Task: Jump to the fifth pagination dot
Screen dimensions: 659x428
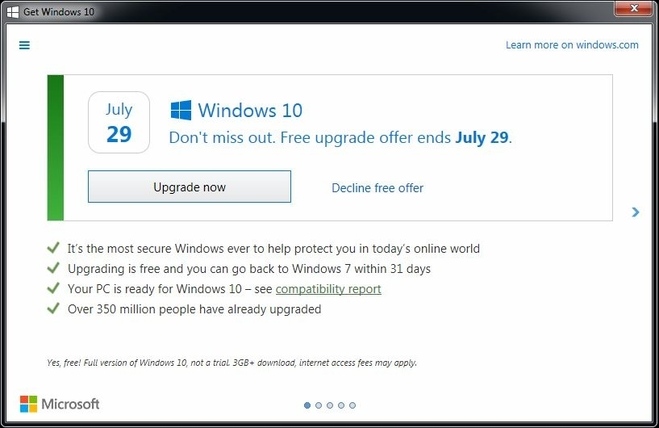Action: 353,405
